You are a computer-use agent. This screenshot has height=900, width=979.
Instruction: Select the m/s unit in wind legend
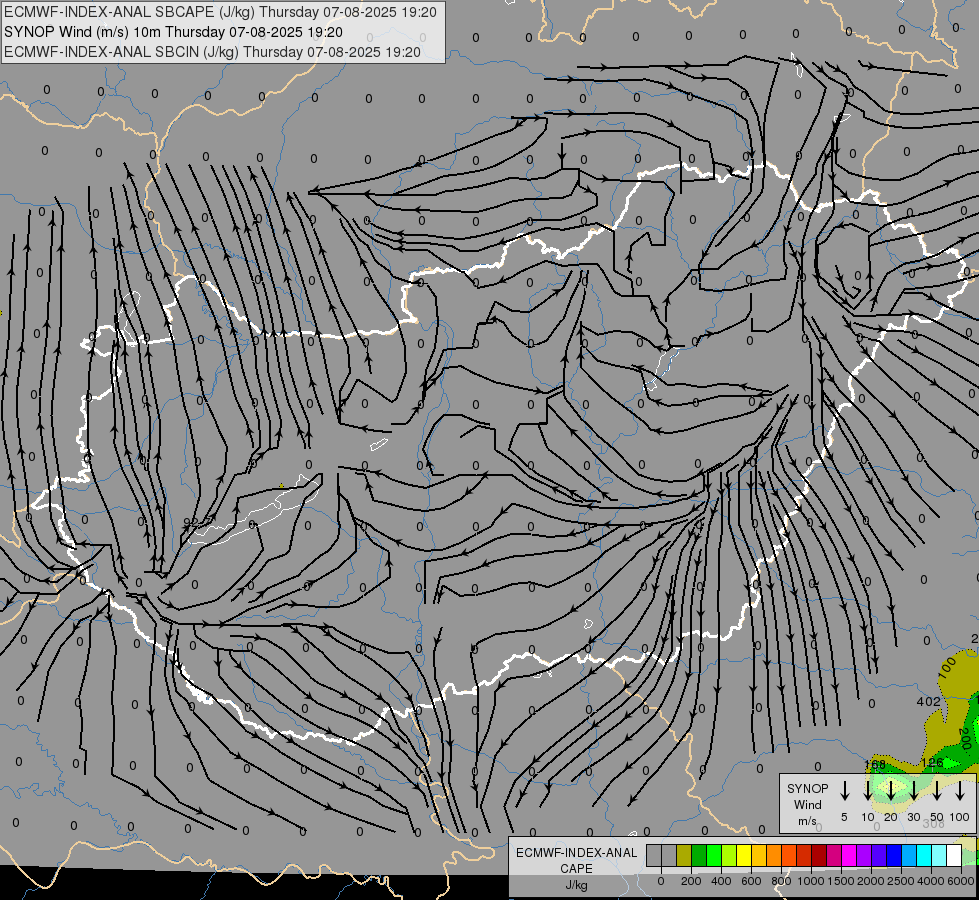click(807, 821)
